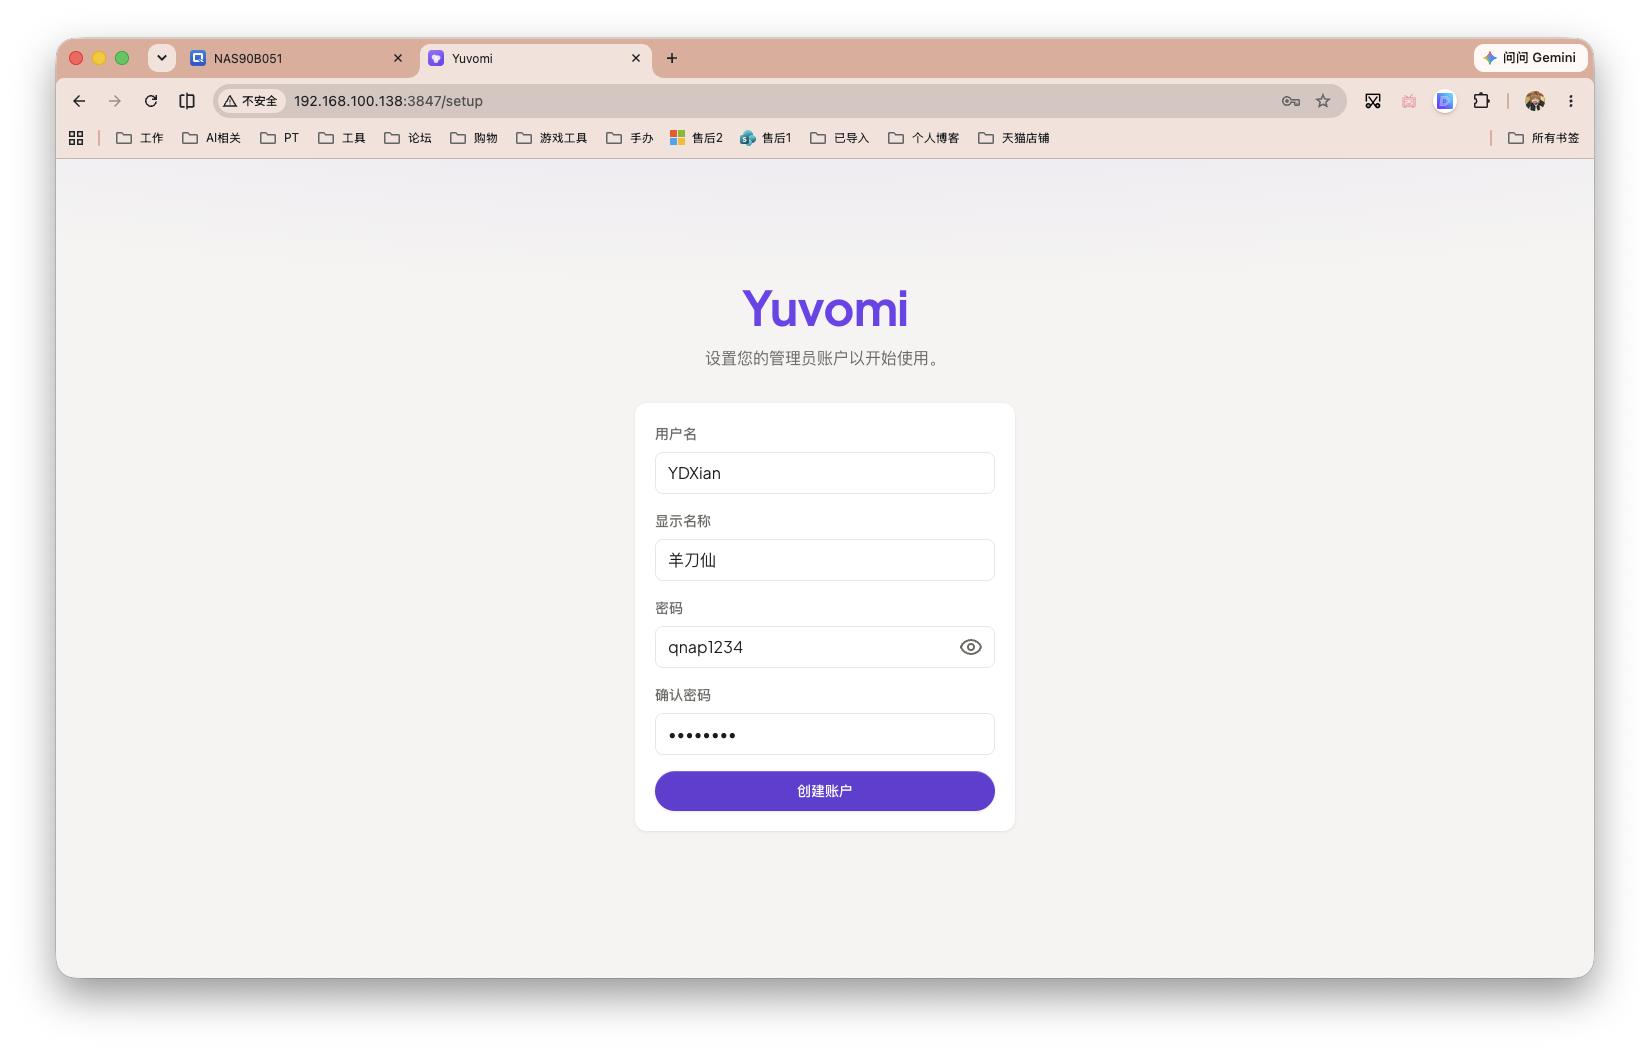The height and width of the screenshot is (1052, 1650).
Task: Click the blue-purple extension icon
Action: coord(1445,101)
